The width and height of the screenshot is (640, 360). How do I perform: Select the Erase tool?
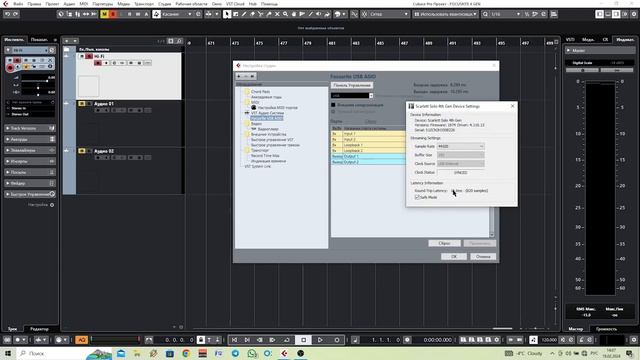pos(252,14)
